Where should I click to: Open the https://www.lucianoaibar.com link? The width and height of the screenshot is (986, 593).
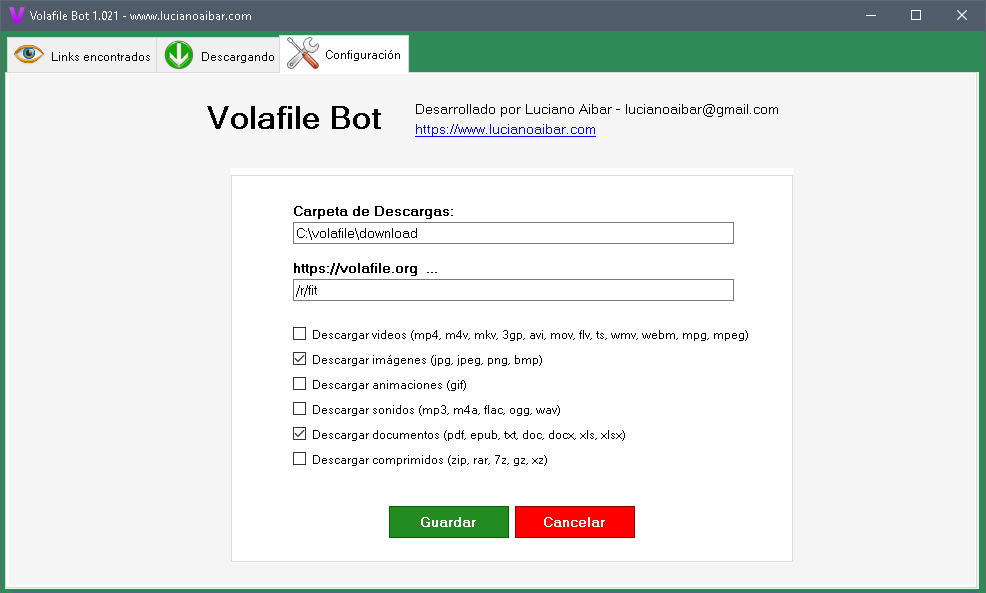(505, 130)
